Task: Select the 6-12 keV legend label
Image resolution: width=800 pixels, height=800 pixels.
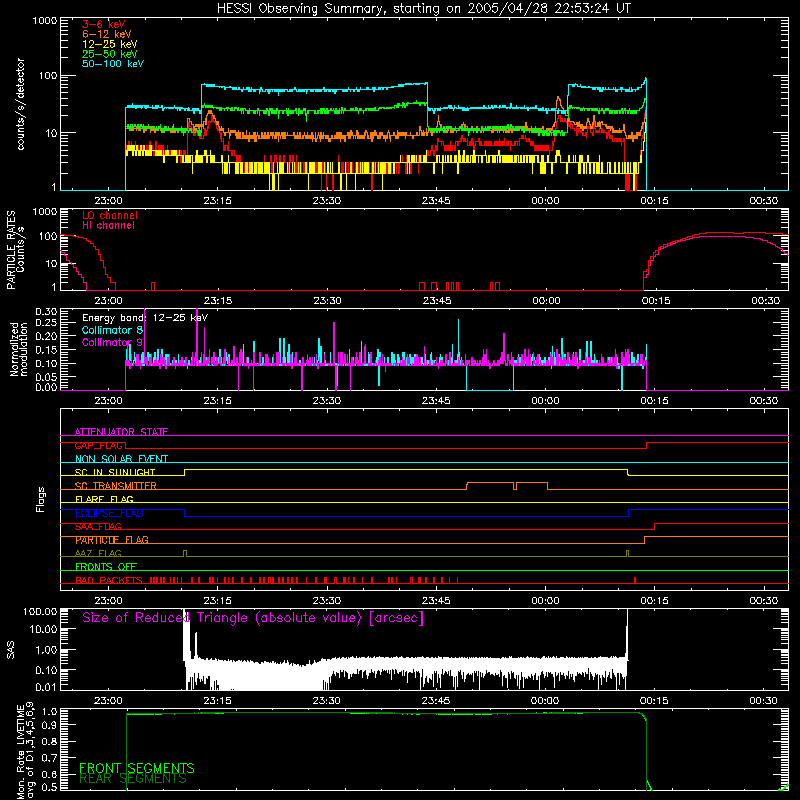Action: point(107,34)
